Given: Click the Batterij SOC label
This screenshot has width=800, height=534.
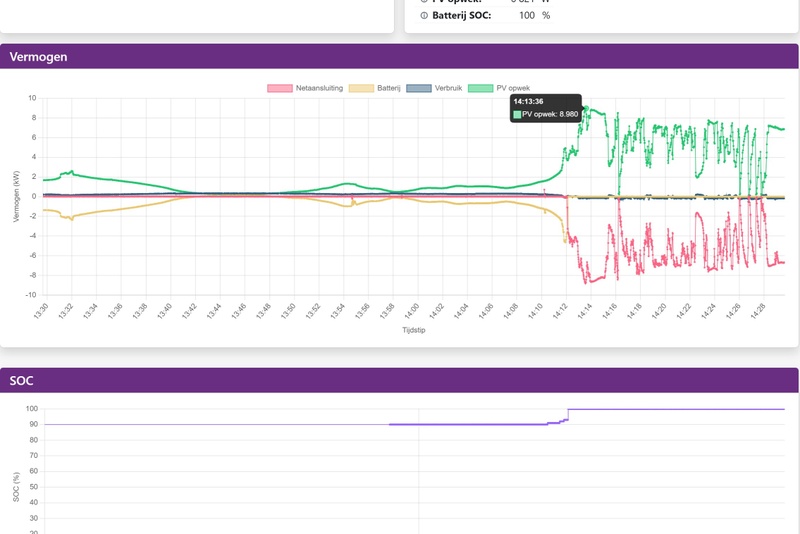Looking at the screenshot, I should (461, 15).
